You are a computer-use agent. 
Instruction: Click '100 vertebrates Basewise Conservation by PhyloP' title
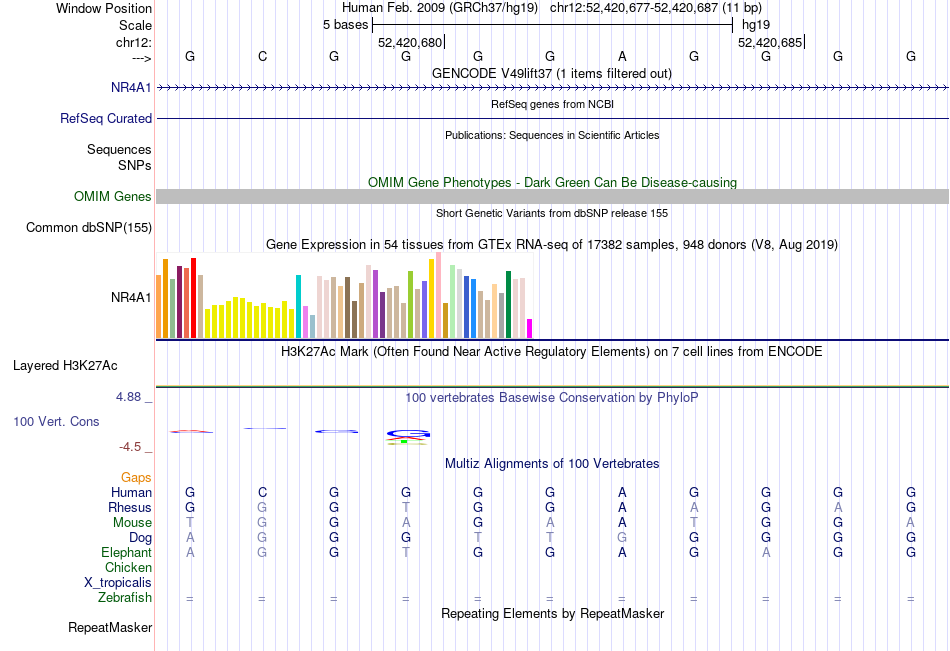(x=551, y=398)
